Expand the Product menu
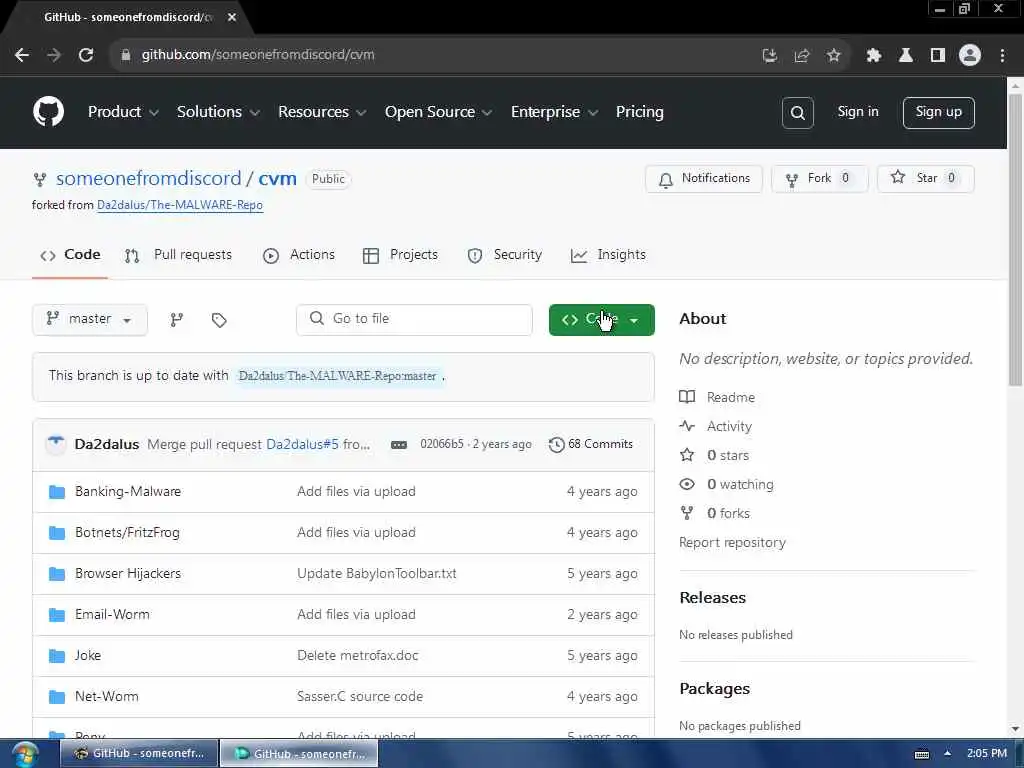The width and height of the screenshot is (1024, 768). point(123,112)
